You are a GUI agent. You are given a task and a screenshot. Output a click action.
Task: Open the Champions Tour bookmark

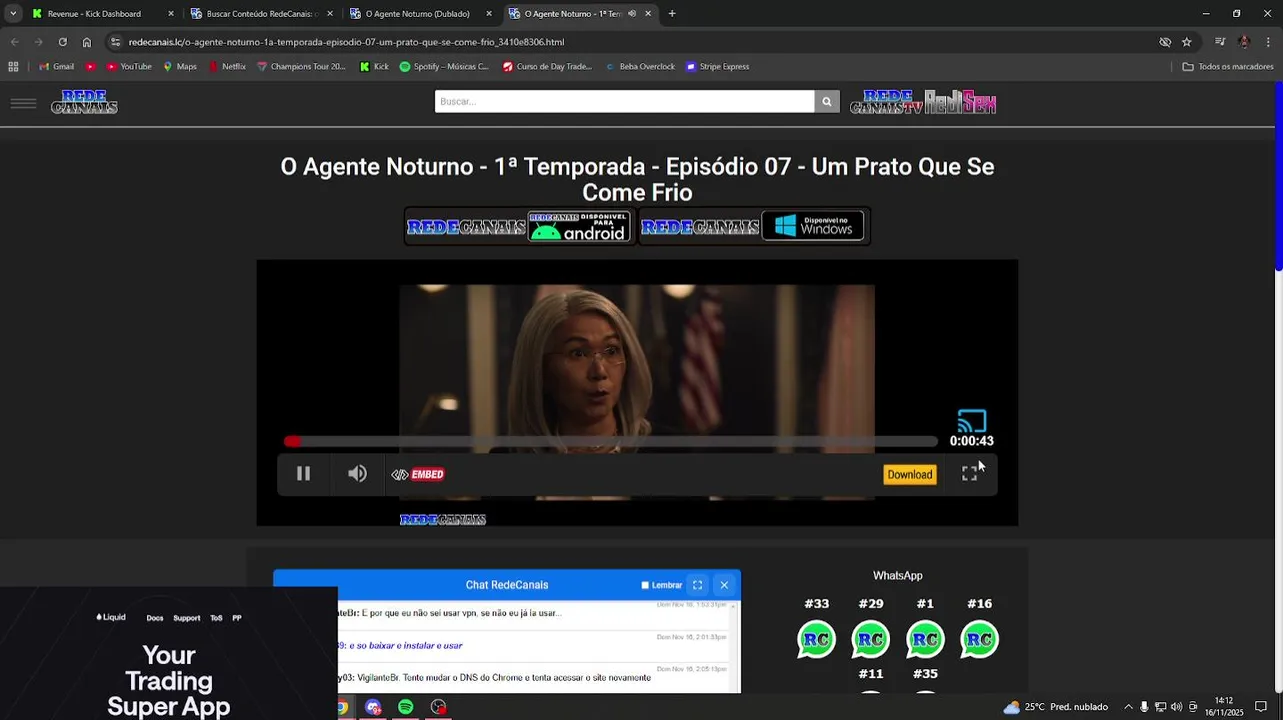click(301, 67)
